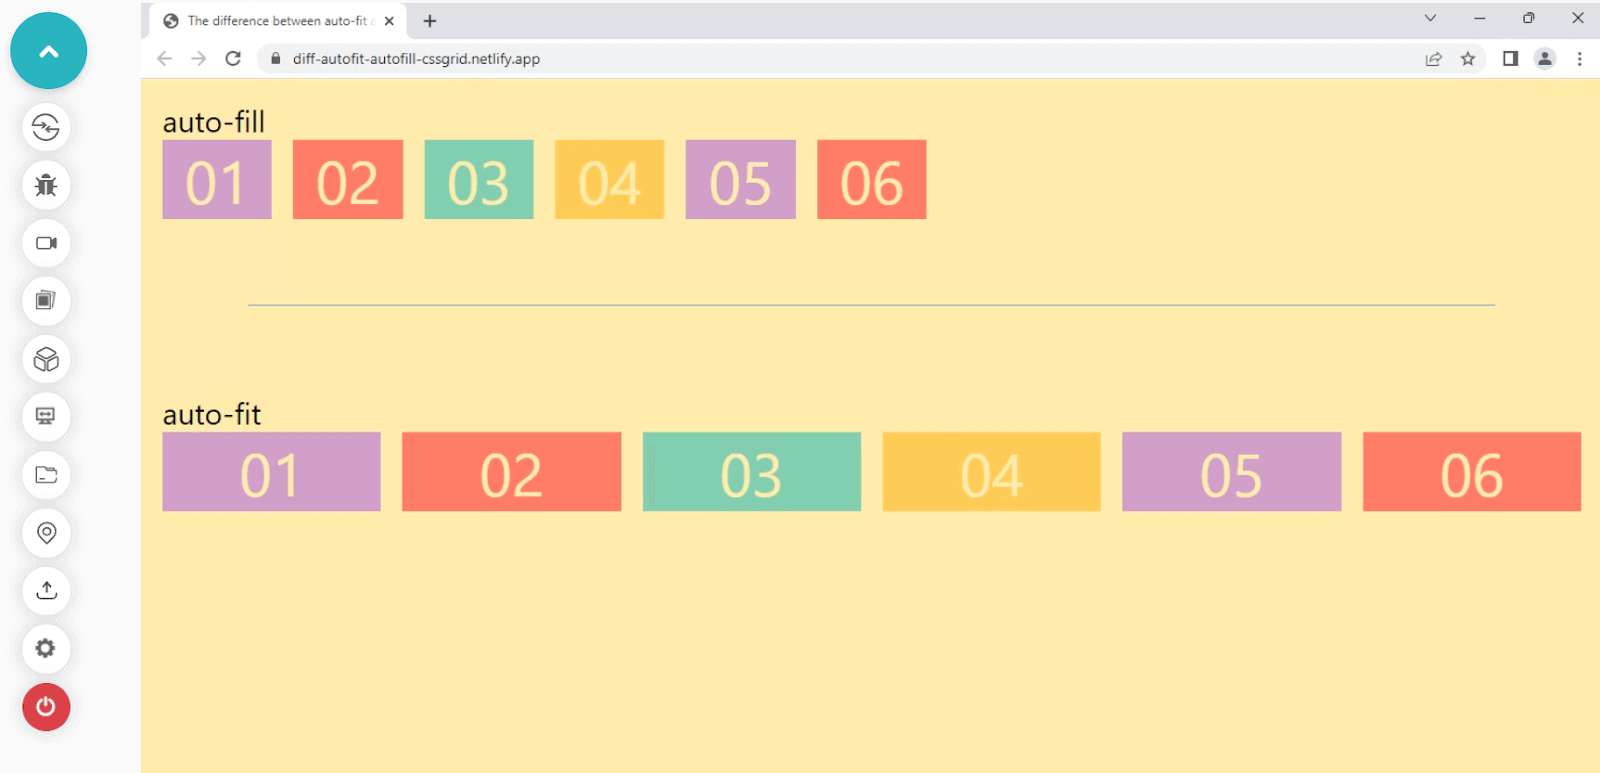
Task: Click the 'auto-fit' heading
Action: (212, 414)
